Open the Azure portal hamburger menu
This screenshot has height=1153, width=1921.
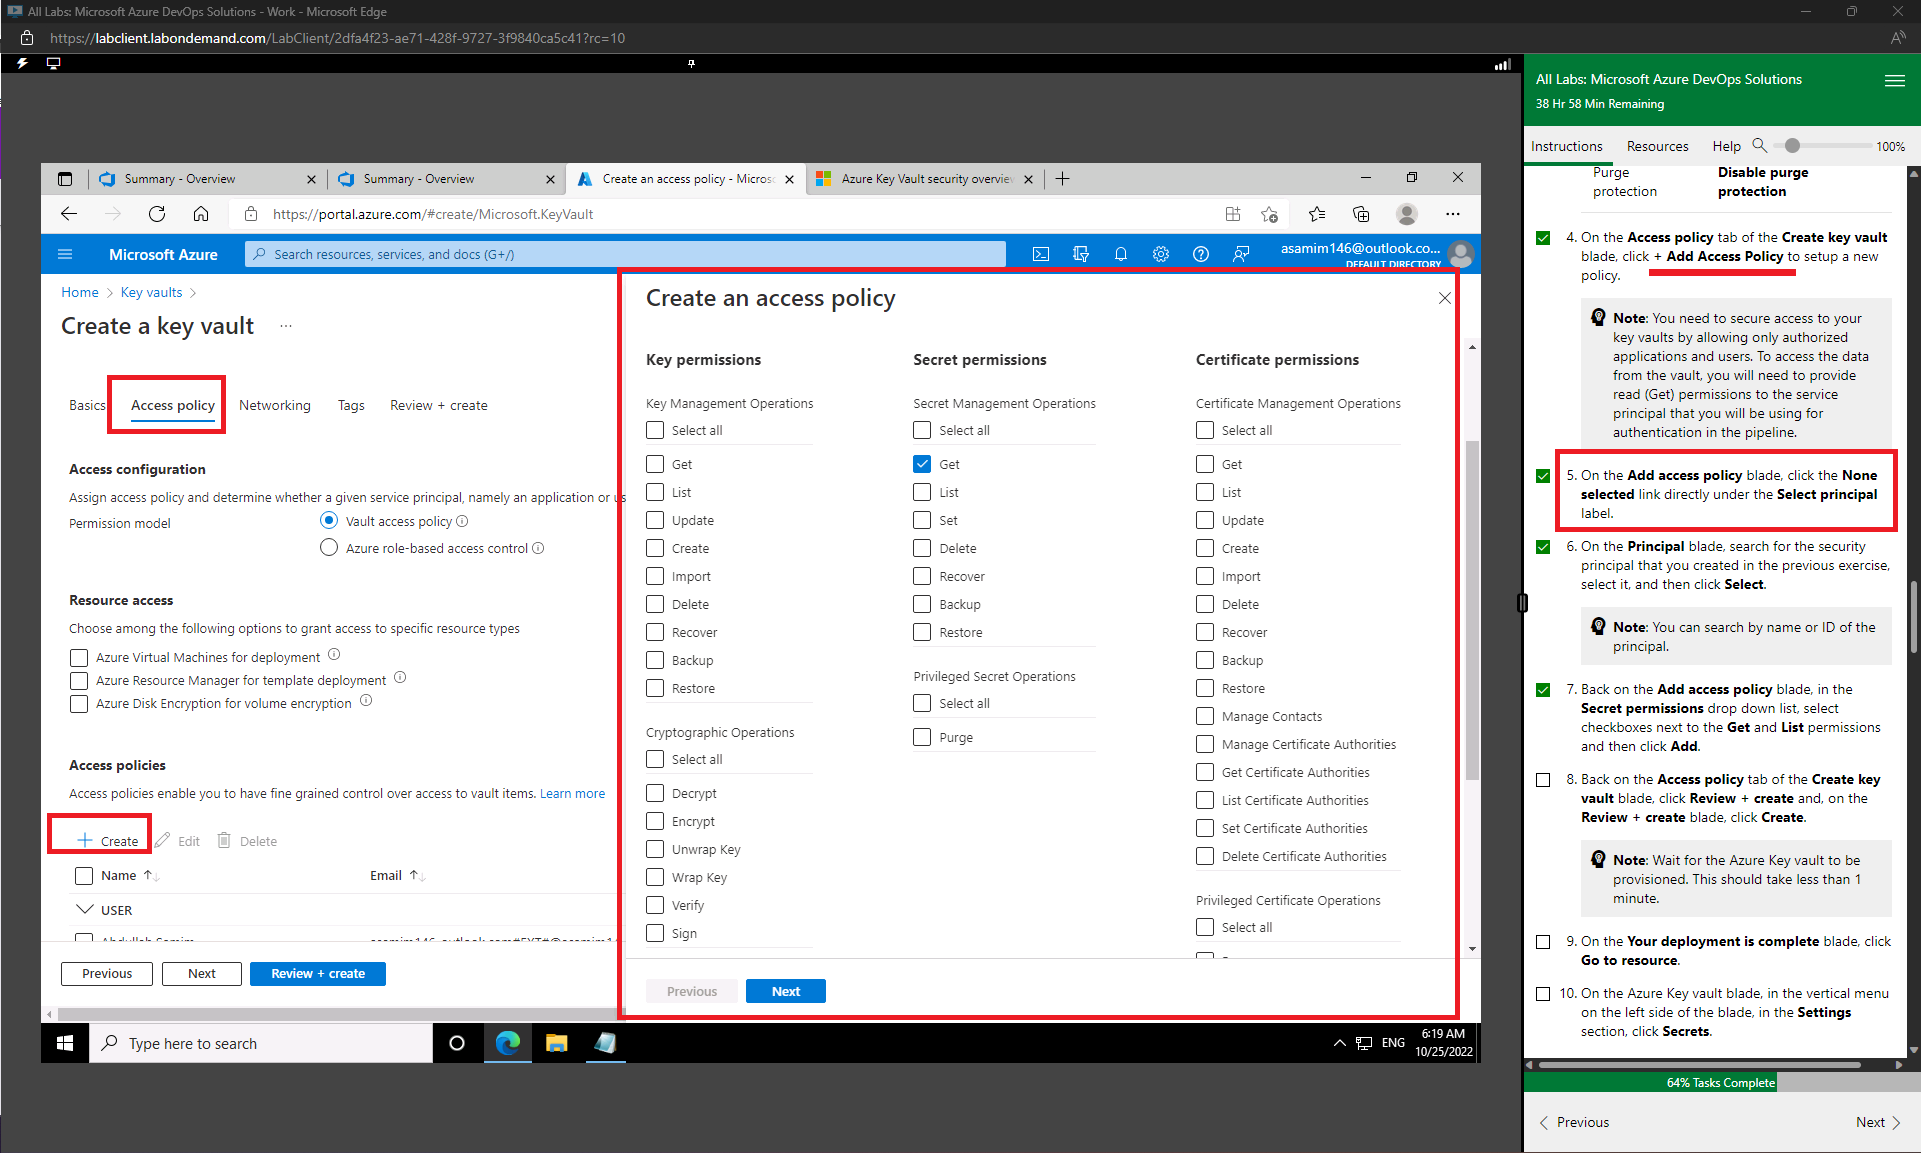[65, 254]
